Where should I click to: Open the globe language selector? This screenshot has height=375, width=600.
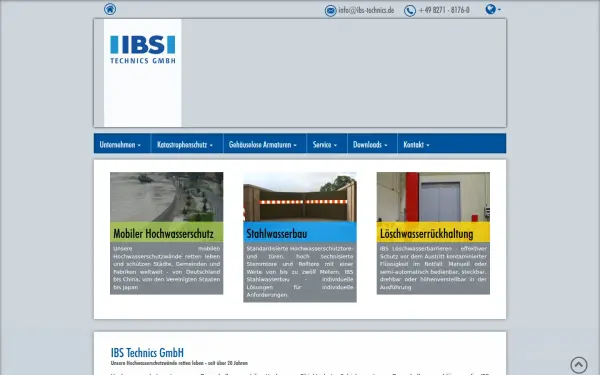[493, 9]
